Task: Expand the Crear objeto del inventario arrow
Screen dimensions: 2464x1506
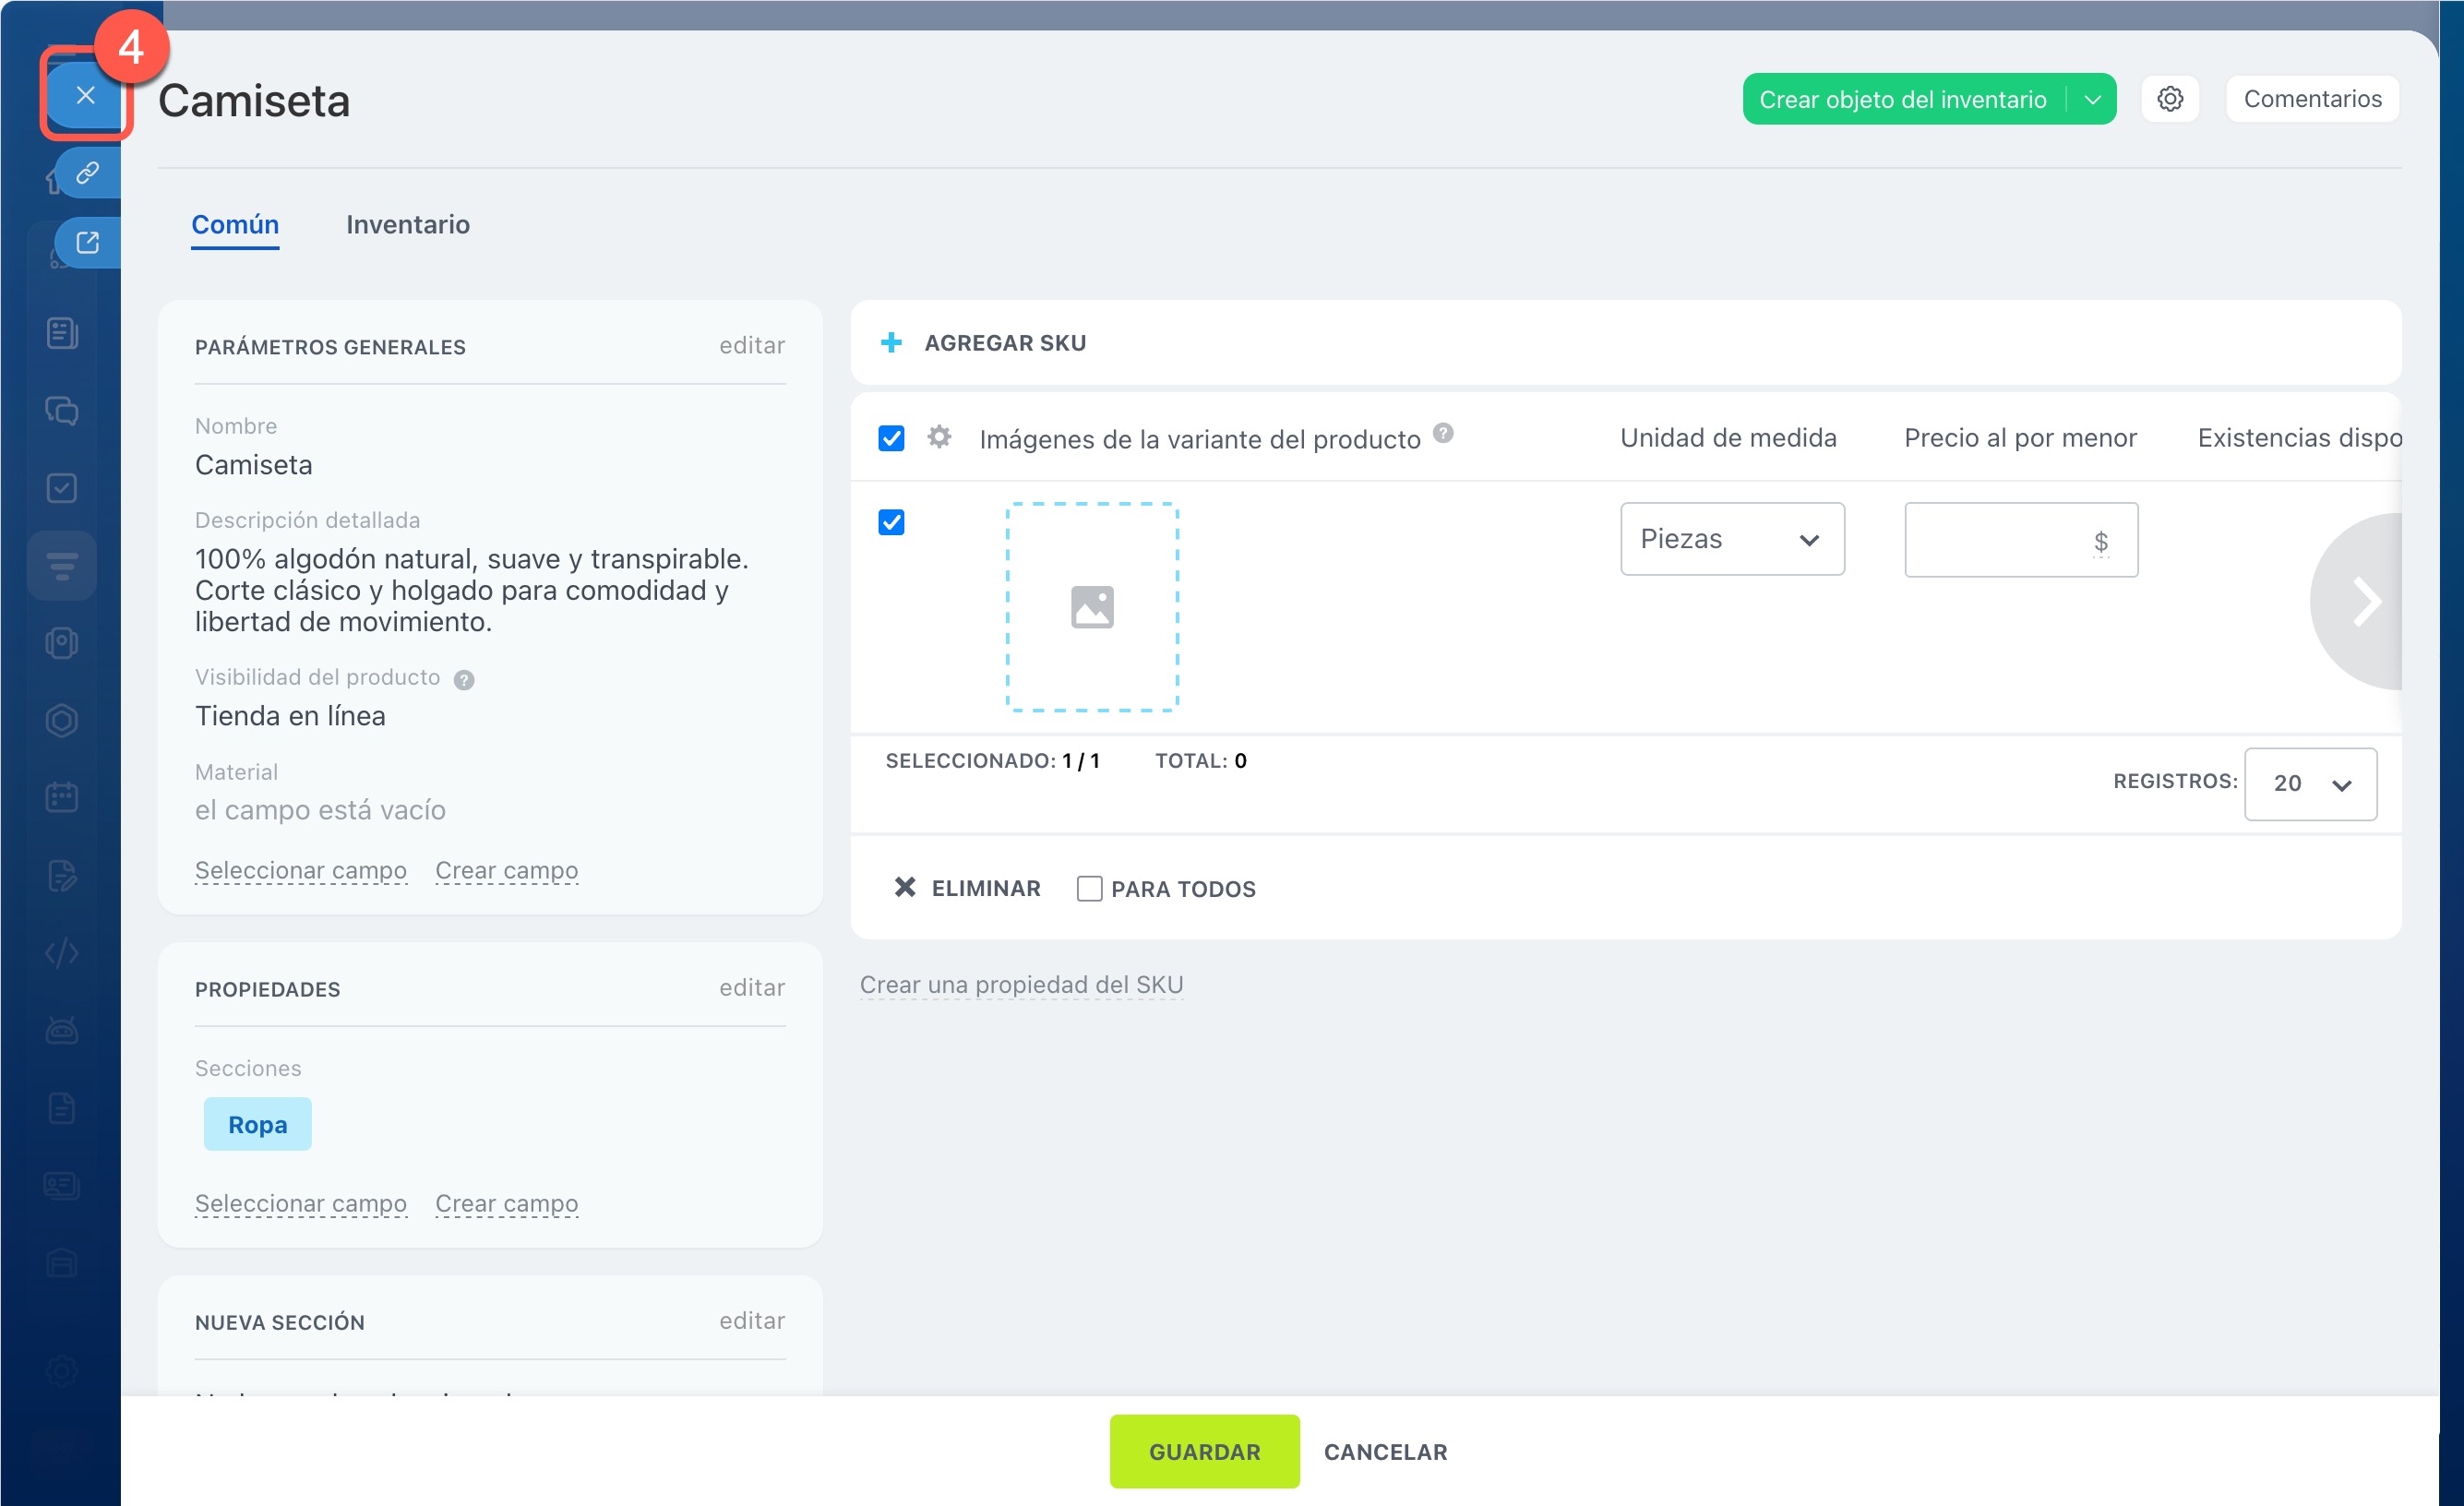Action: 2092,99
